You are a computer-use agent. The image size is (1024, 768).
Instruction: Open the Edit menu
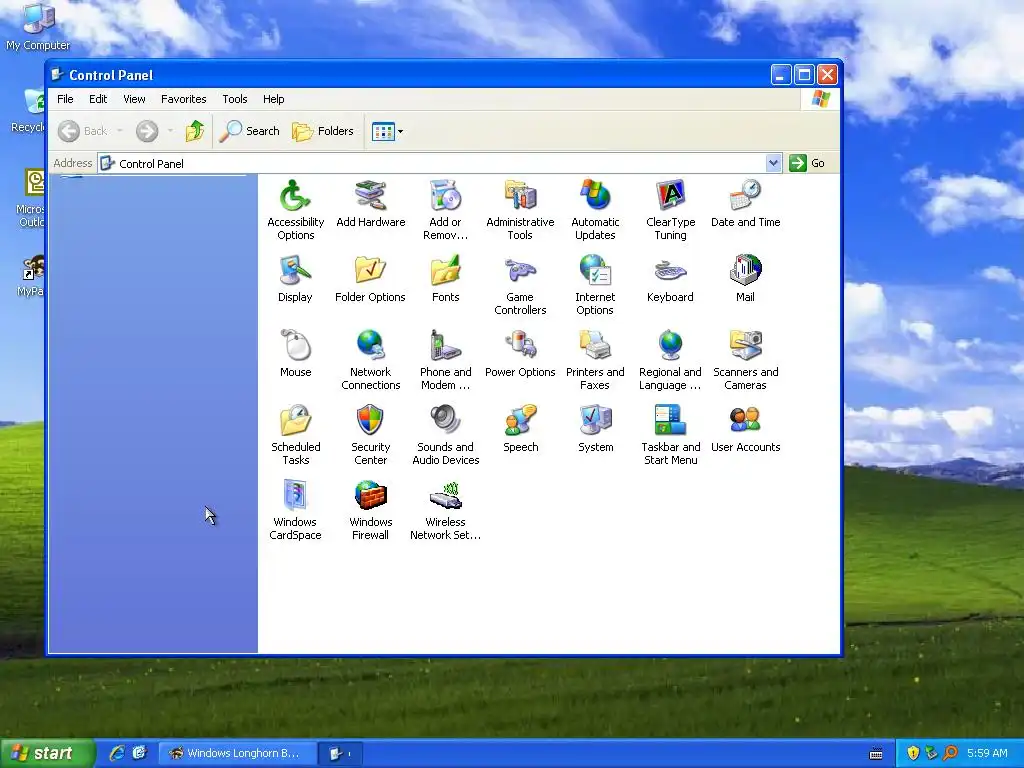coord(98,99)
